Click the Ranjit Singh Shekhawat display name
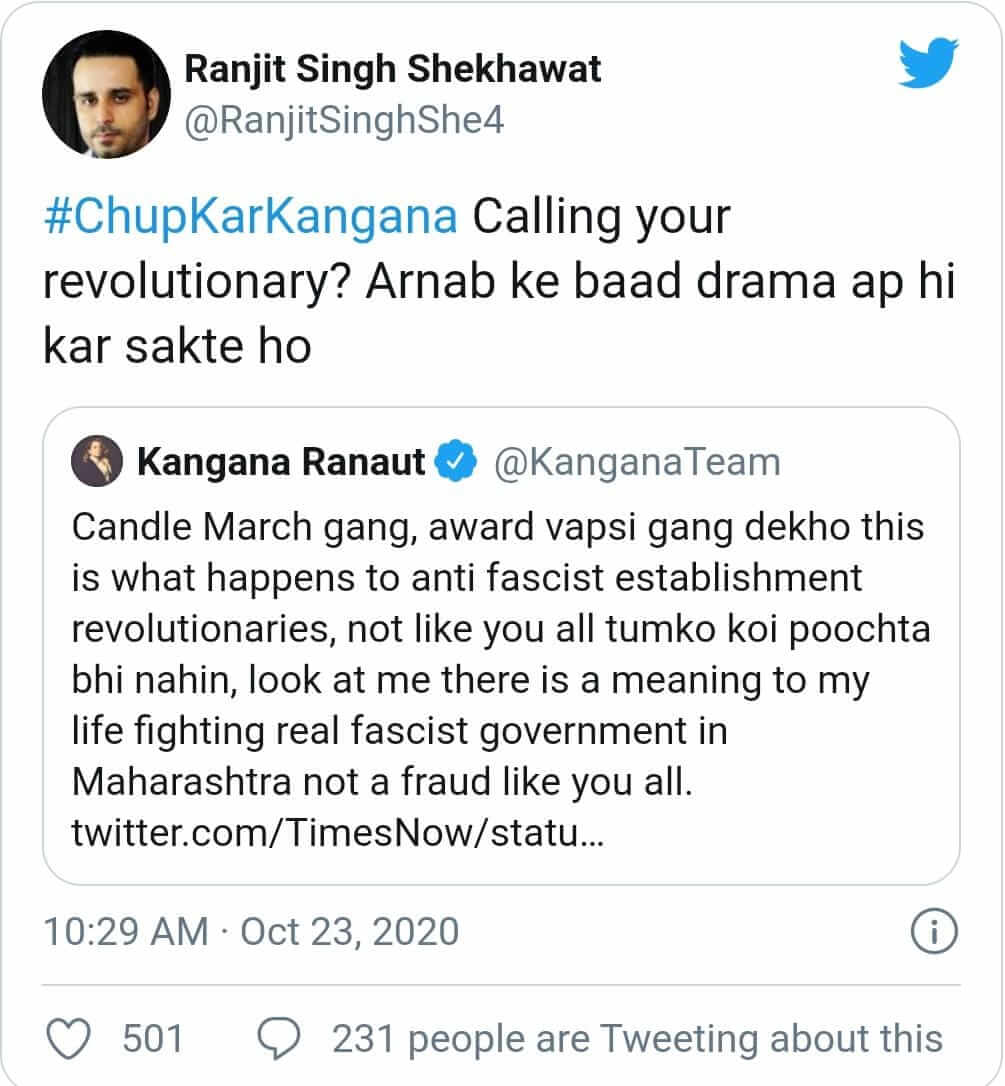 click(394, 69)
